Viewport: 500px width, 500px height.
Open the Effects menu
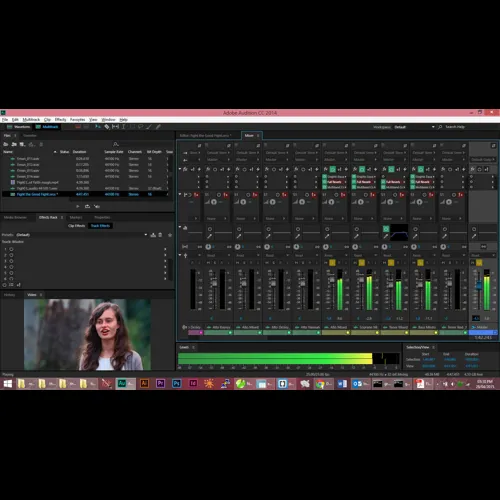coord(60,119)
